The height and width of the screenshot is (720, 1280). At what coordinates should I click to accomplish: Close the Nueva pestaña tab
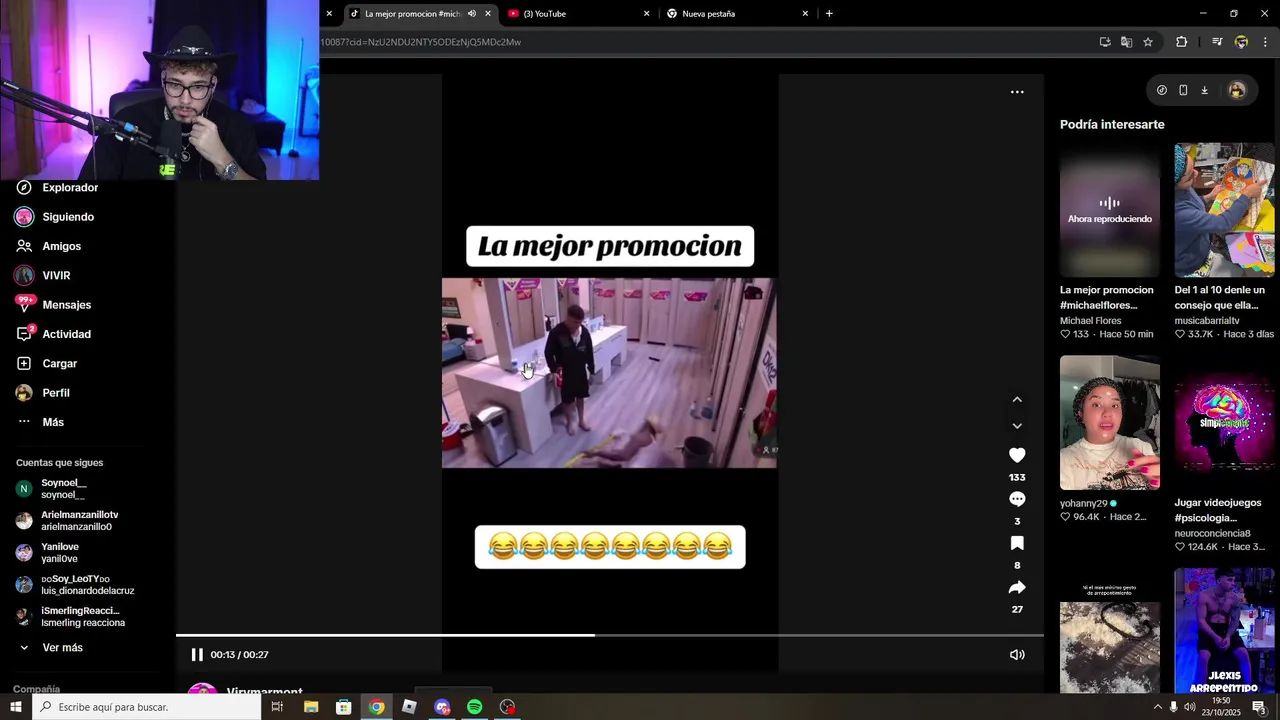[x=805, y=14]
